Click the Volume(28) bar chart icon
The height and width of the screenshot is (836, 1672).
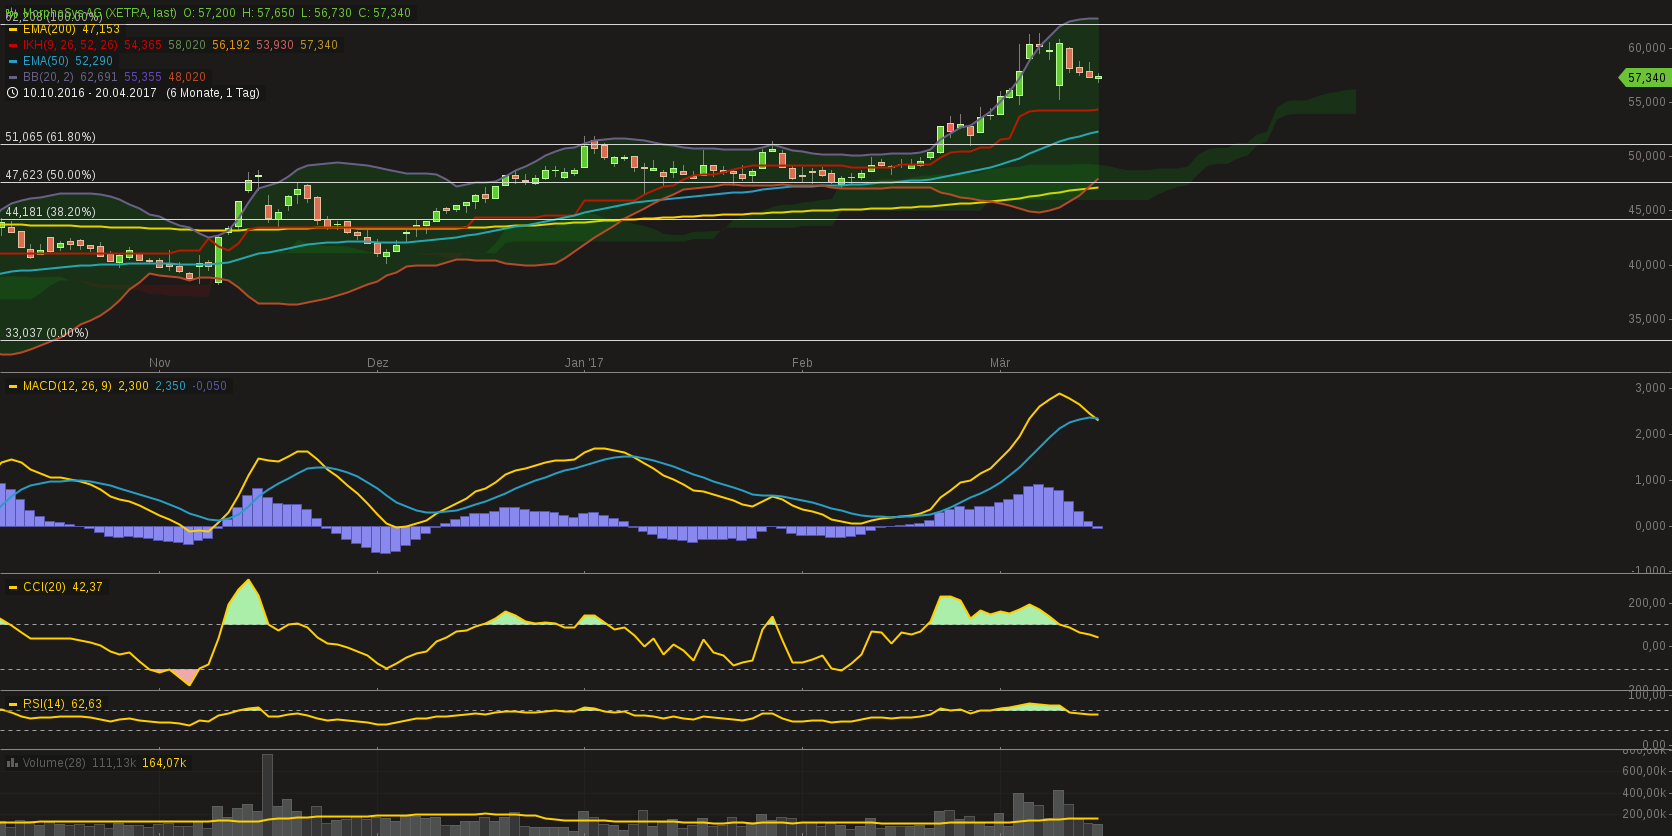pos(12,763)
